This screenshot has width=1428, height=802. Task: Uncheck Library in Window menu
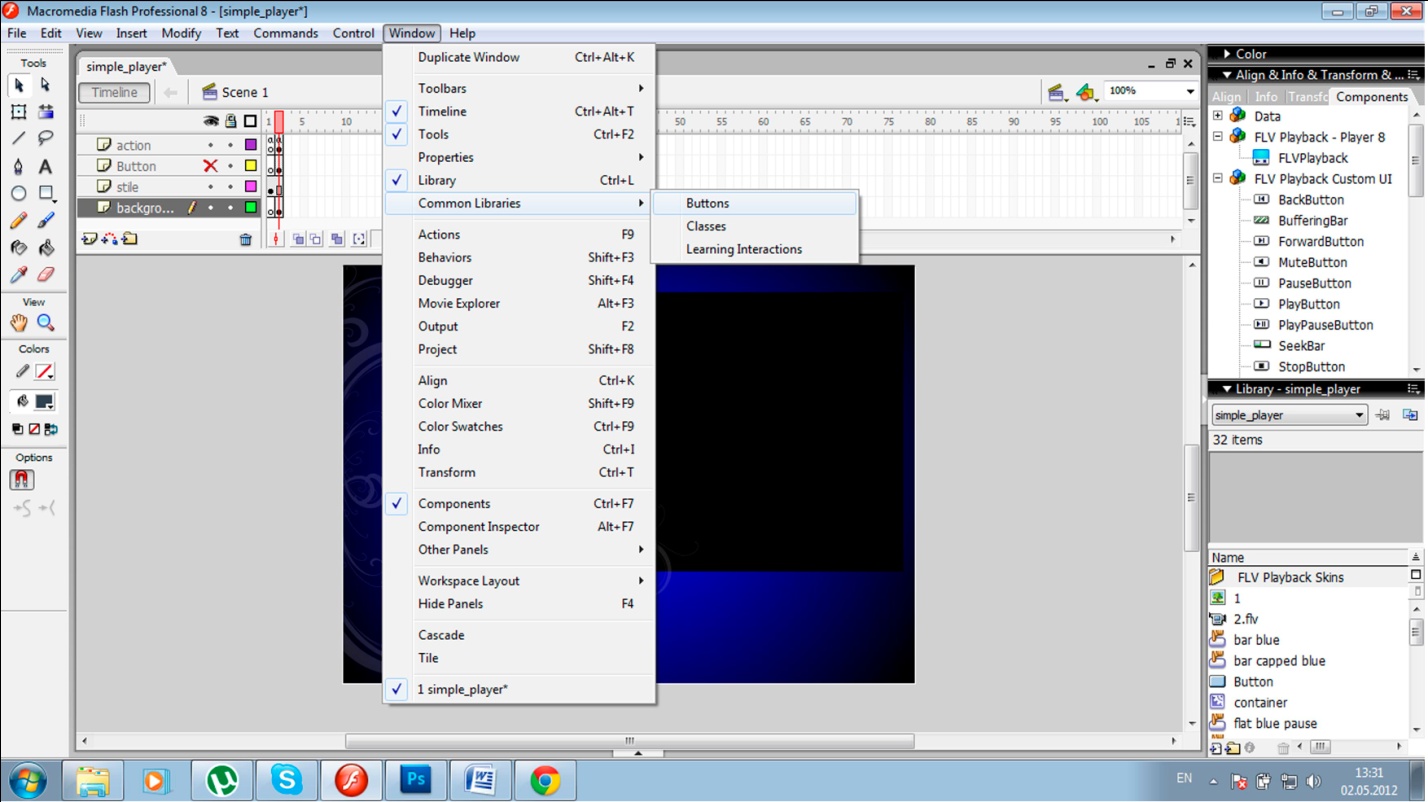[x=519, y=180]
